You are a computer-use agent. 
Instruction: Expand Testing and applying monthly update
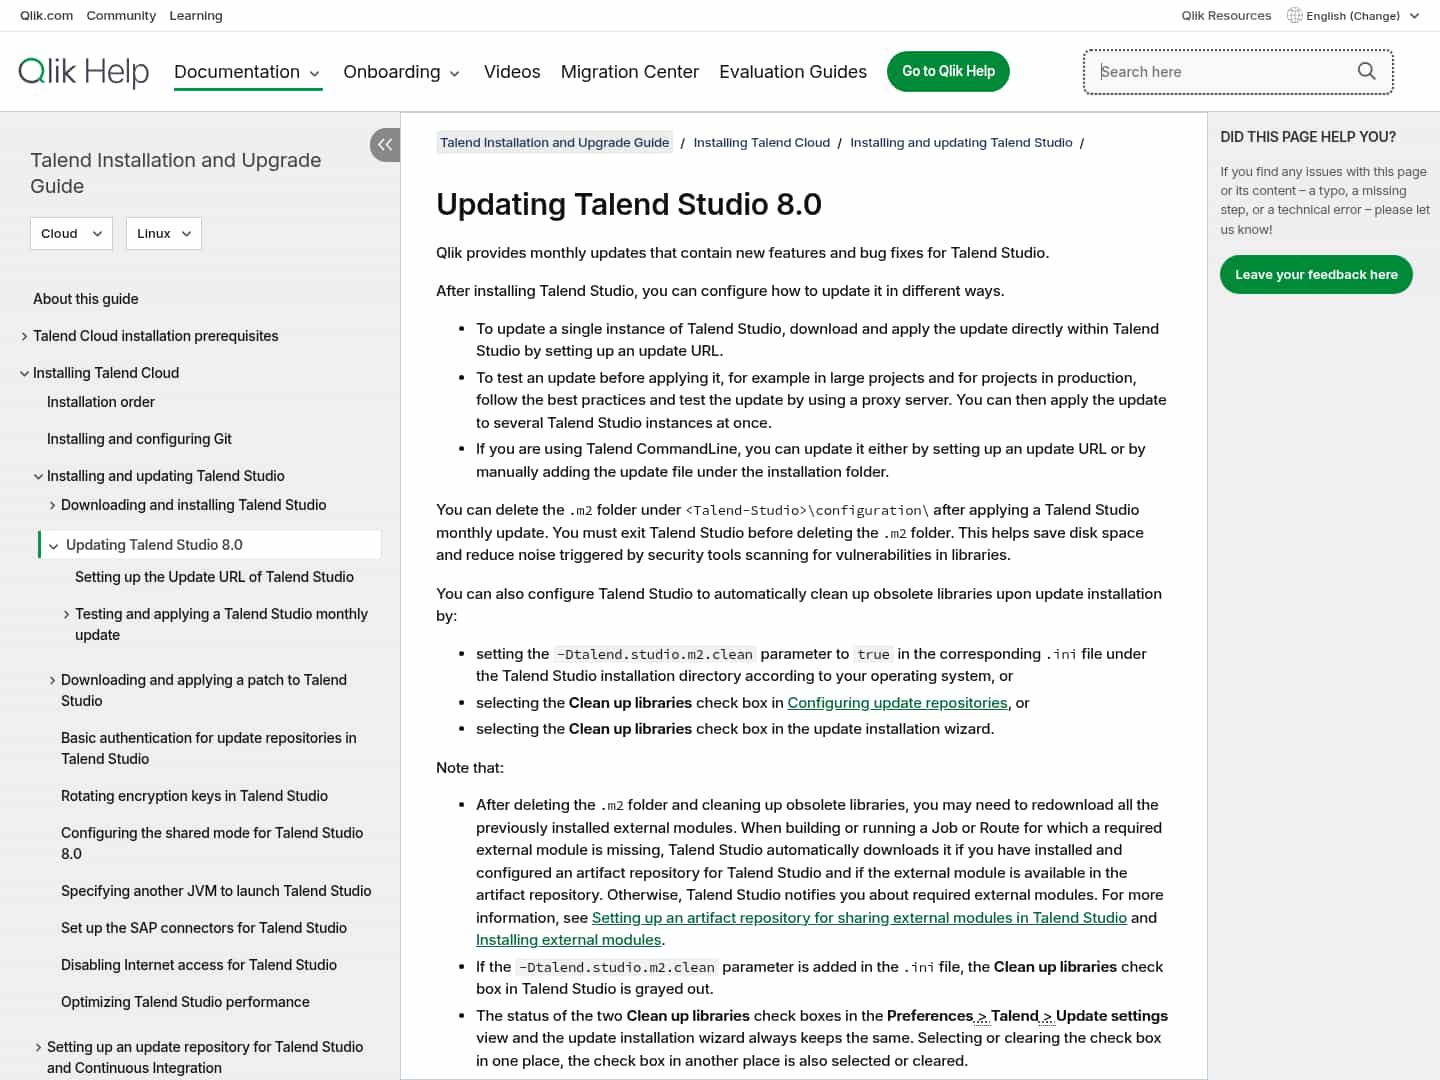(66, 615)
